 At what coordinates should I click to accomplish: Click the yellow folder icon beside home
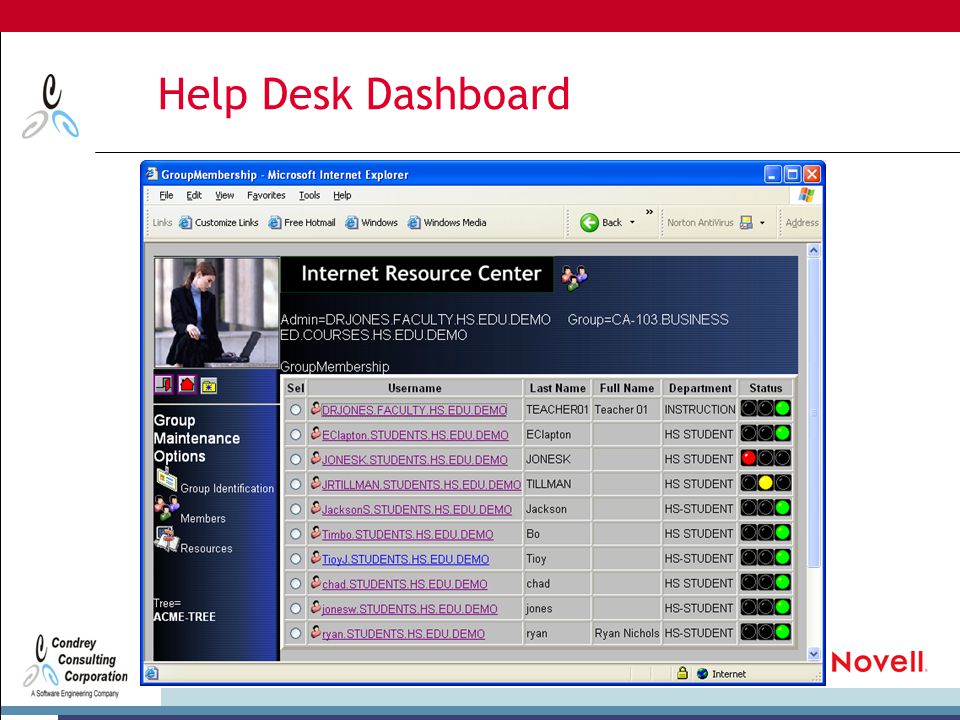209,386
